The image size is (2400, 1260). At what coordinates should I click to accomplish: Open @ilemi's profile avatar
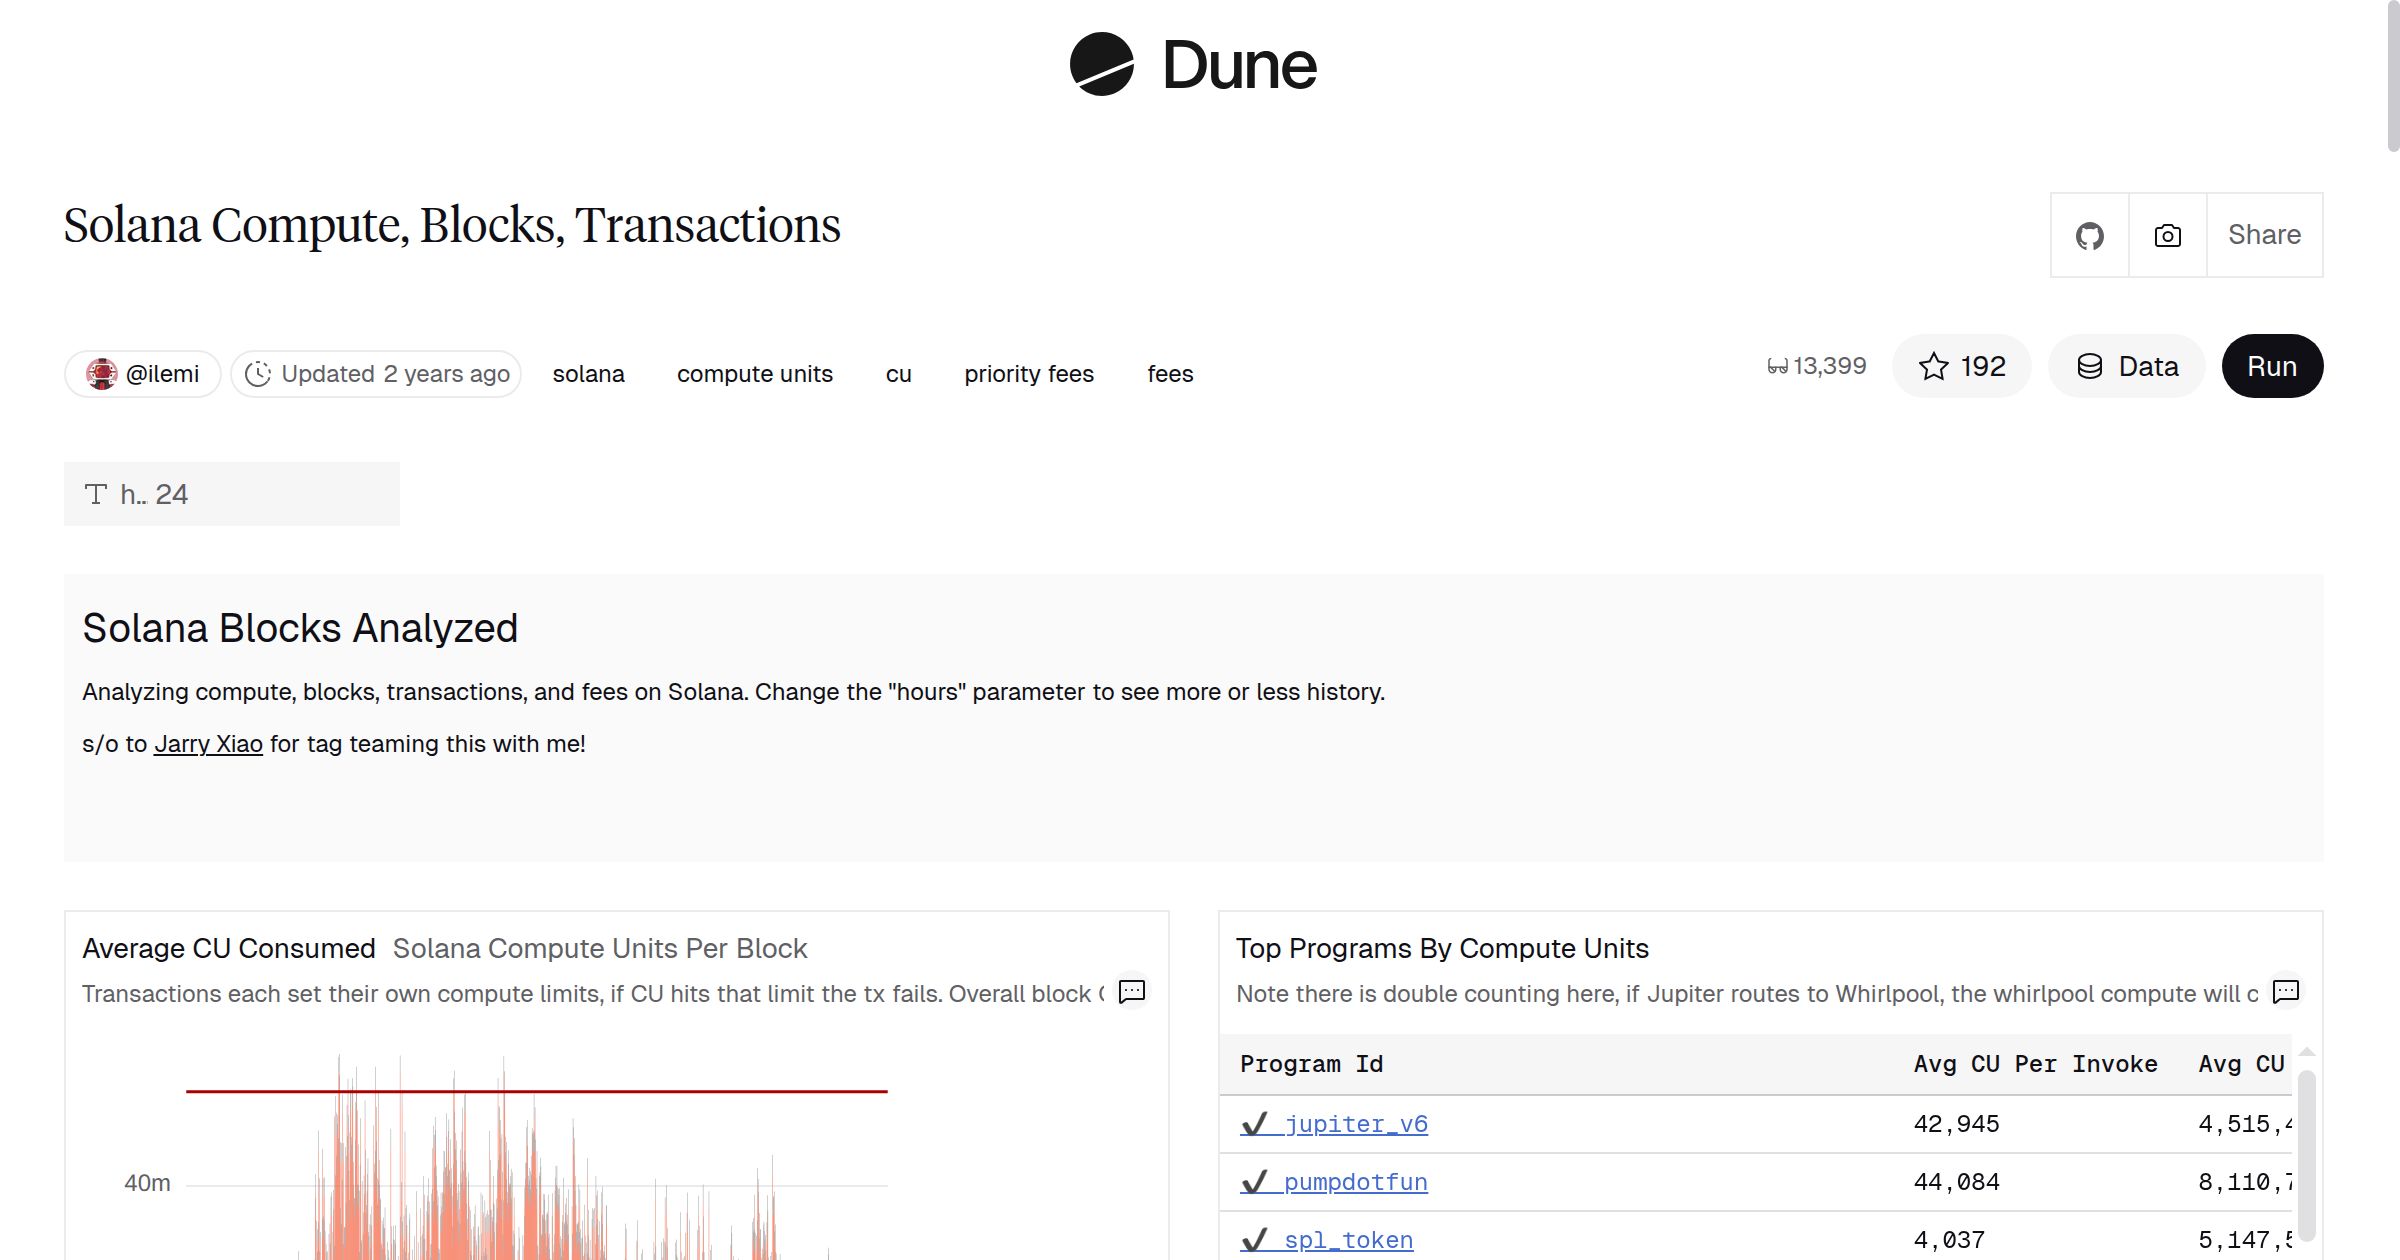coord(103,373)
